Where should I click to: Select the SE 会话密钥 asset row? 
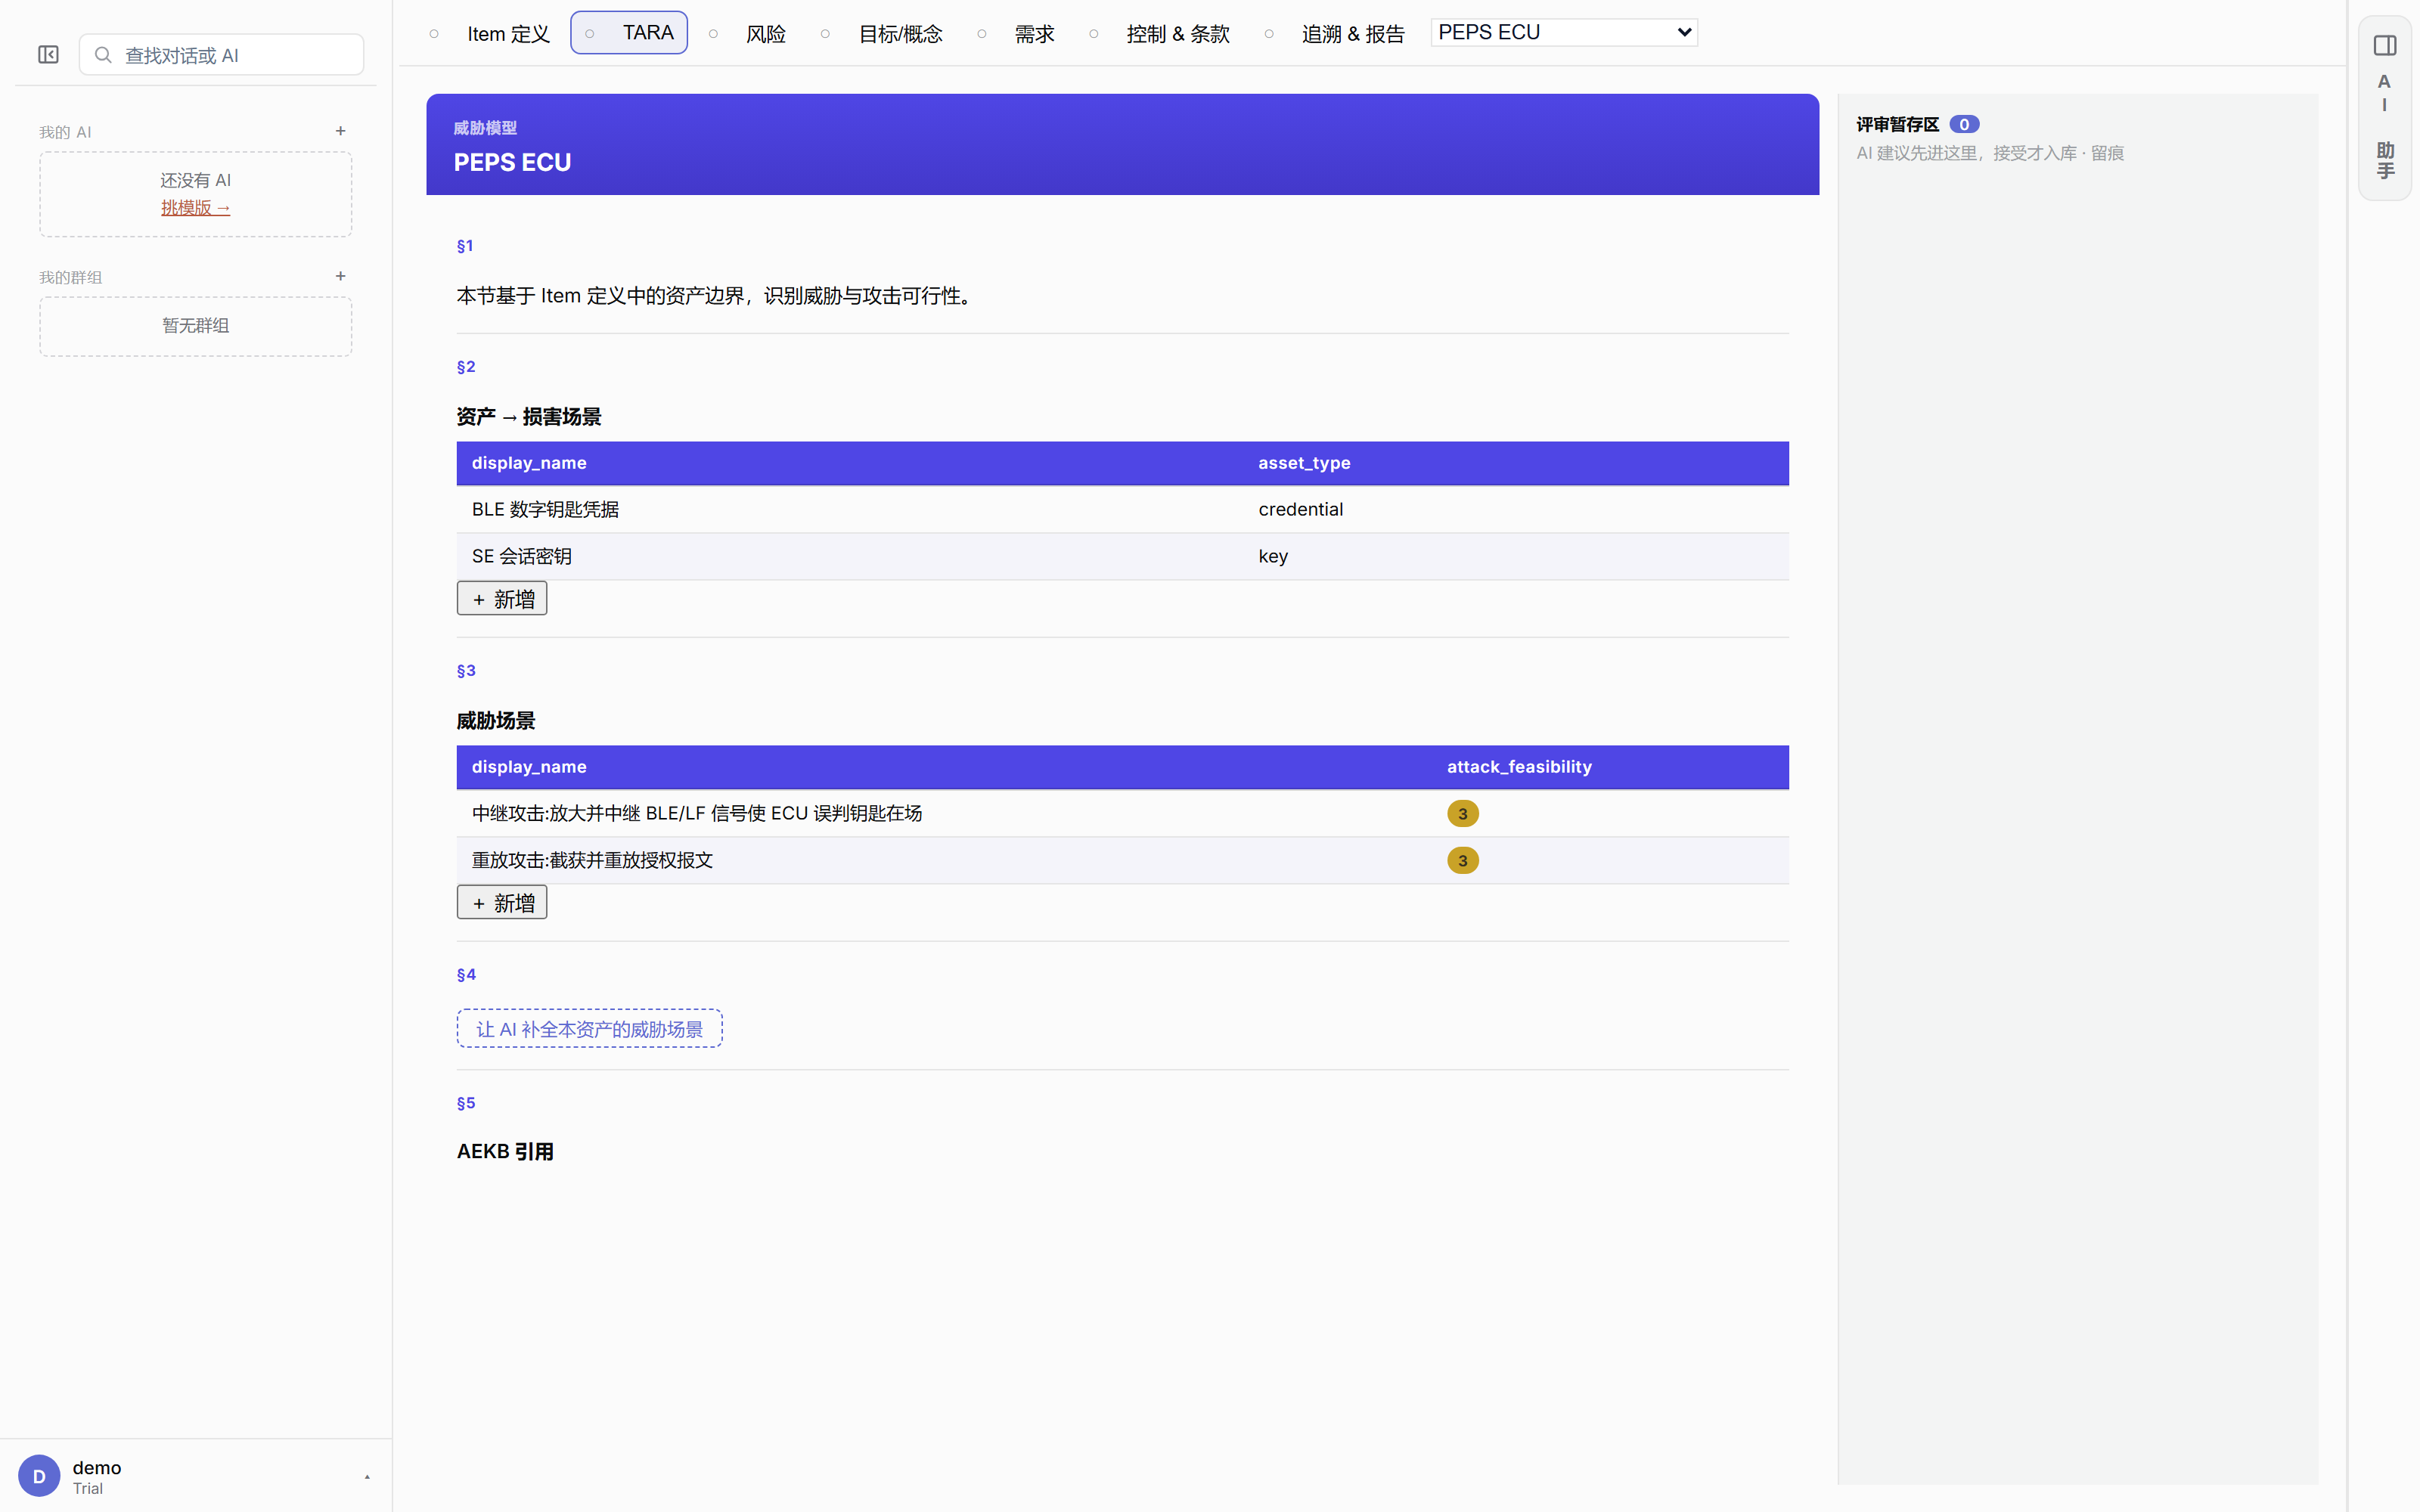1122,556
